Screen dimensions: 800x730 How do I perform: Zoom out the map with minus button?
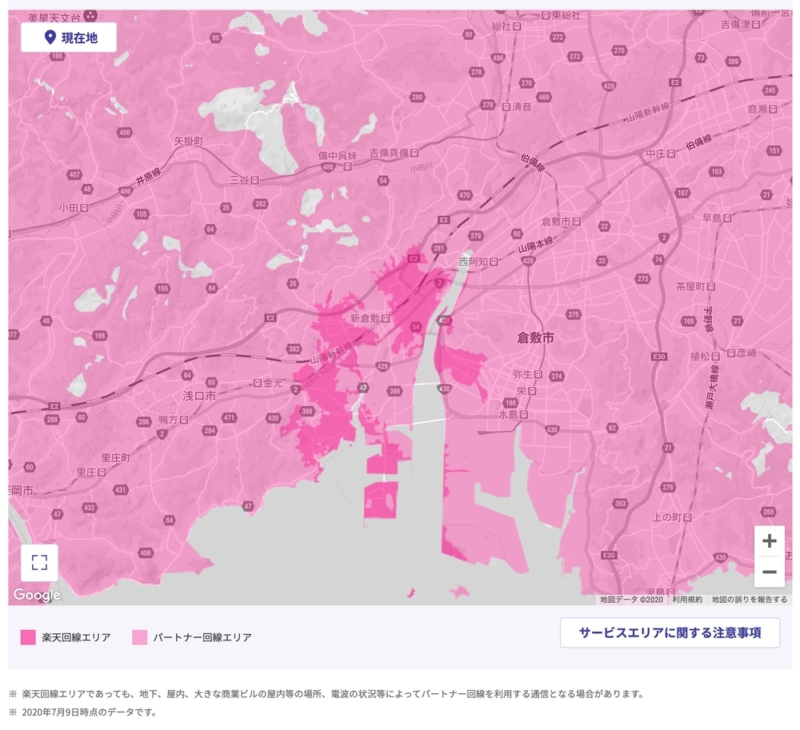(x=769, y=571)
